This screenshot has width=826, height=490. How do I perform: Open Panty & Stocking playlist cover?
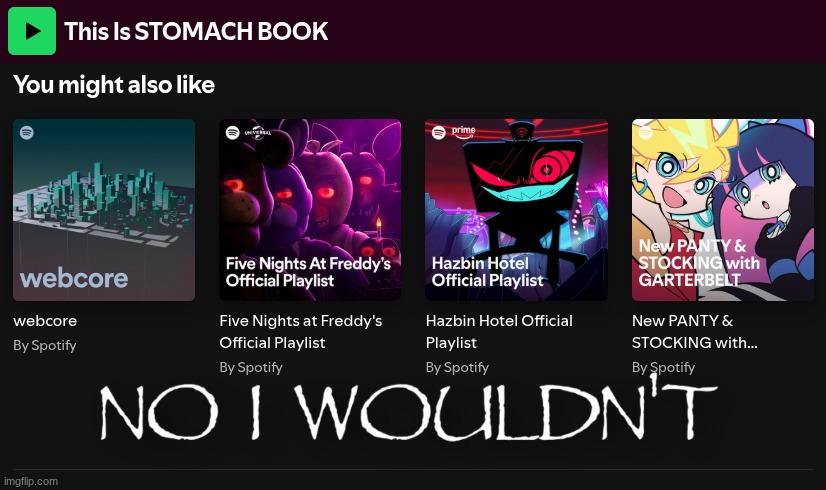pyautogui.click(x=723, y=210)
